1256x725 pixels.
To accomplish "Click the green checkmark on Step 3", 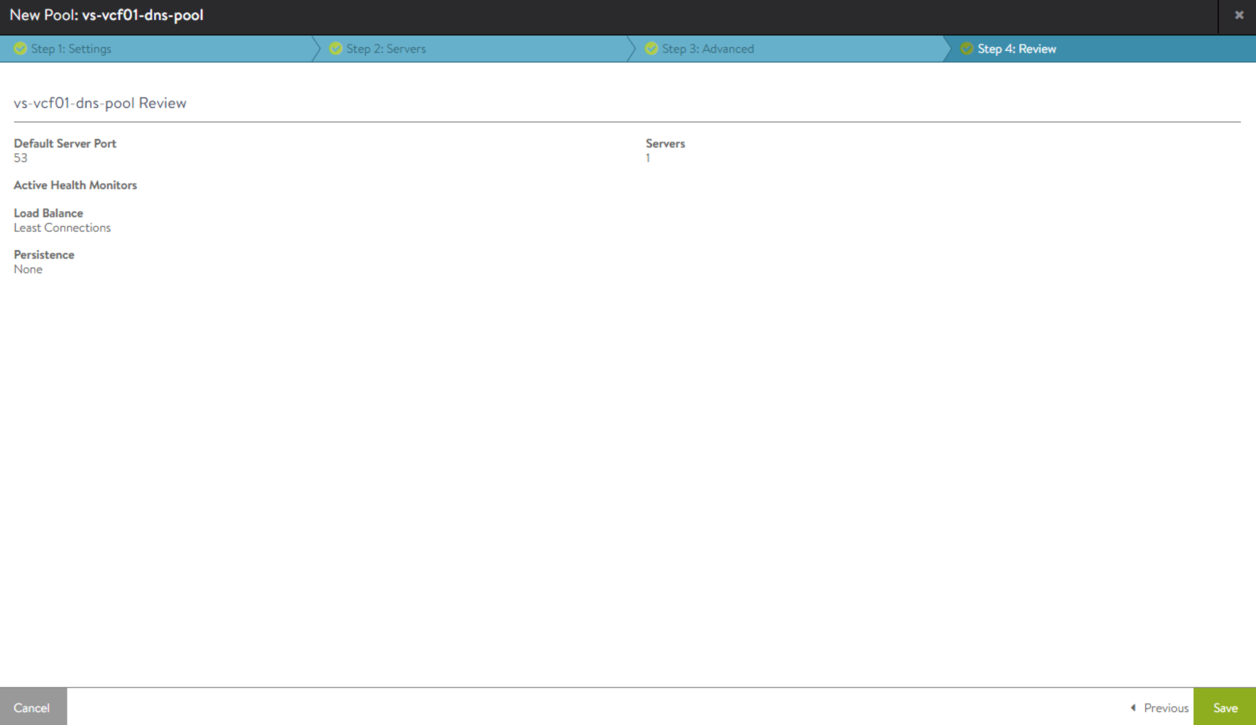I will click(x=651, y=49).
